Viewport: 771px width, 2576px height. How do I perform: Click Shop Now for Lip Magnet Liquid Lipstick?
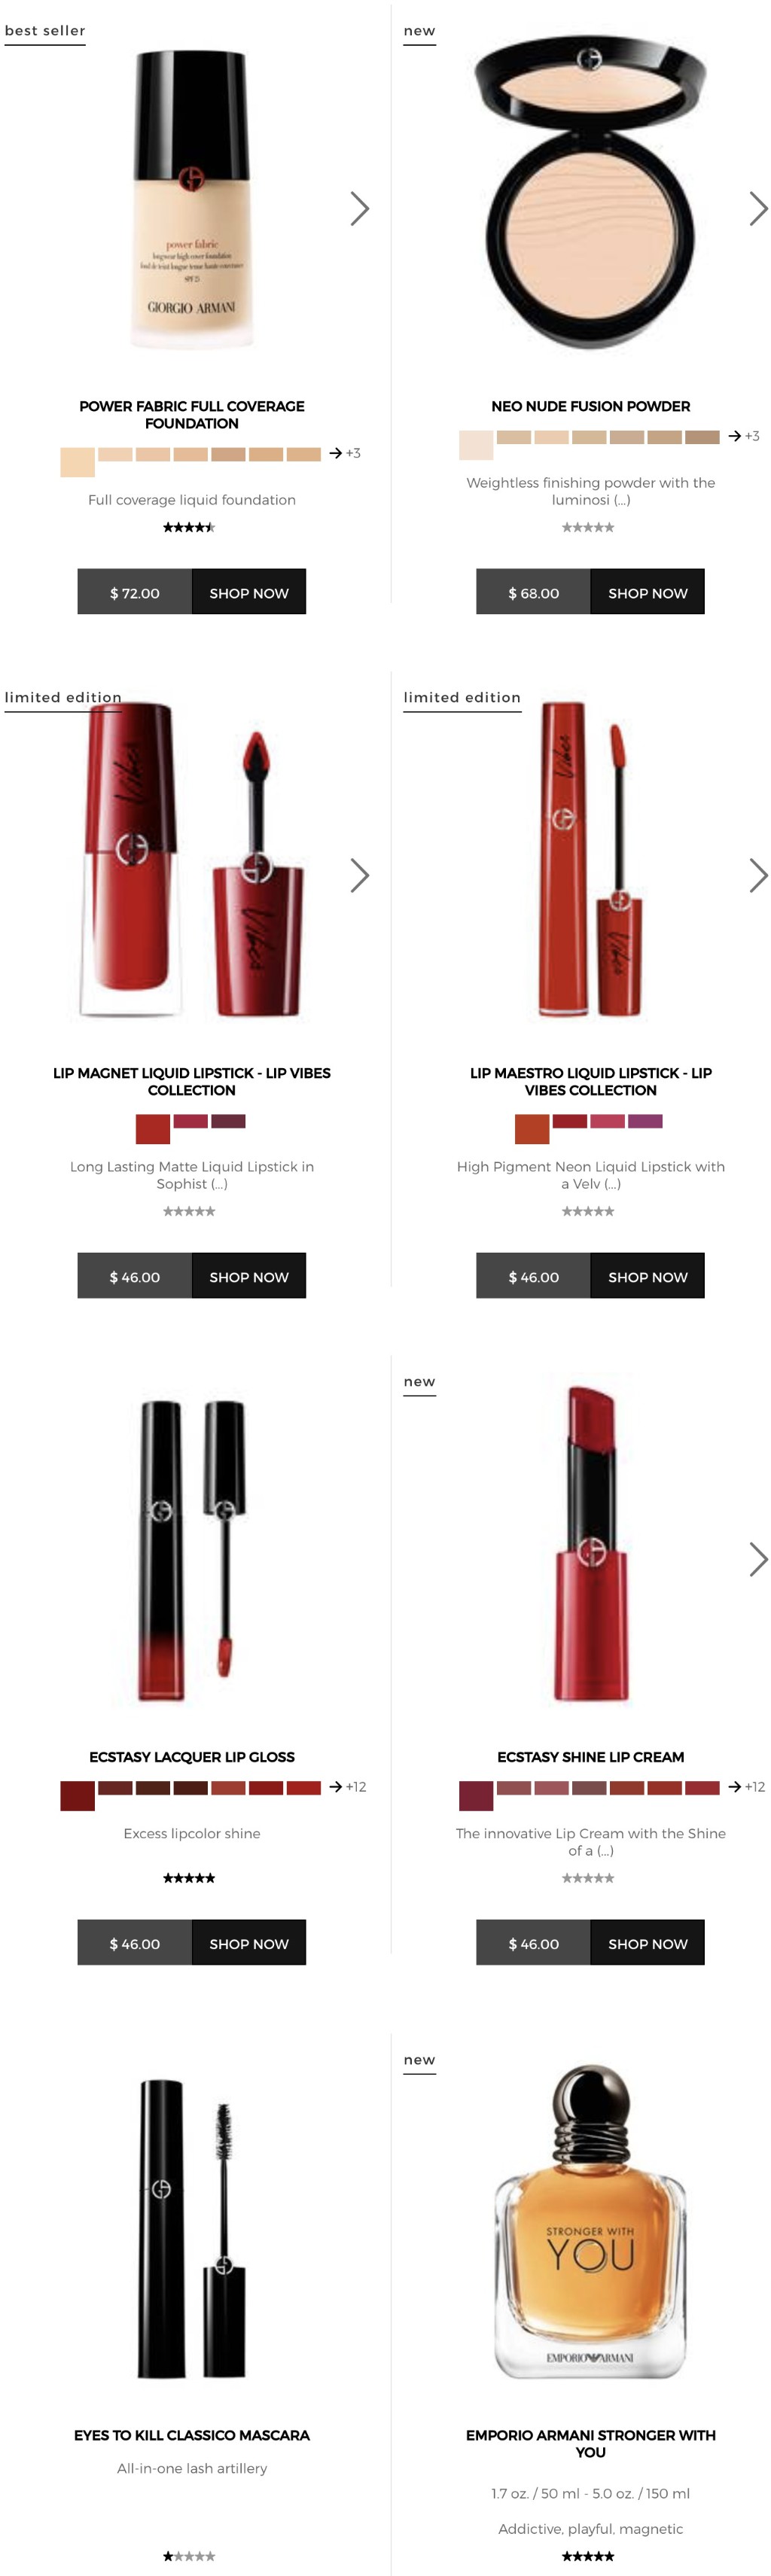[248, 1276]
